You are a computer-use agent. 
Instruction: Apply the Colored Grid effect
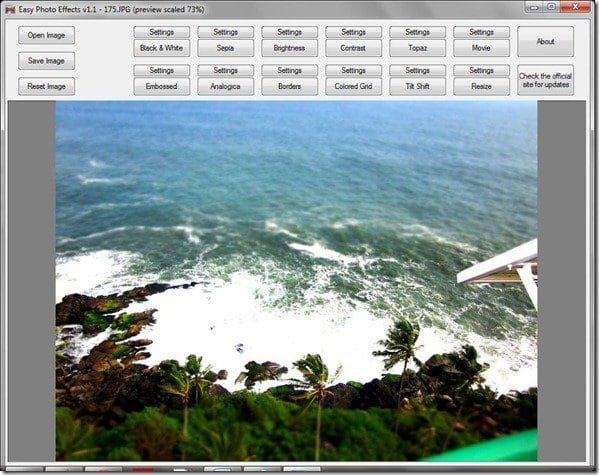click(x=353, y=86)
